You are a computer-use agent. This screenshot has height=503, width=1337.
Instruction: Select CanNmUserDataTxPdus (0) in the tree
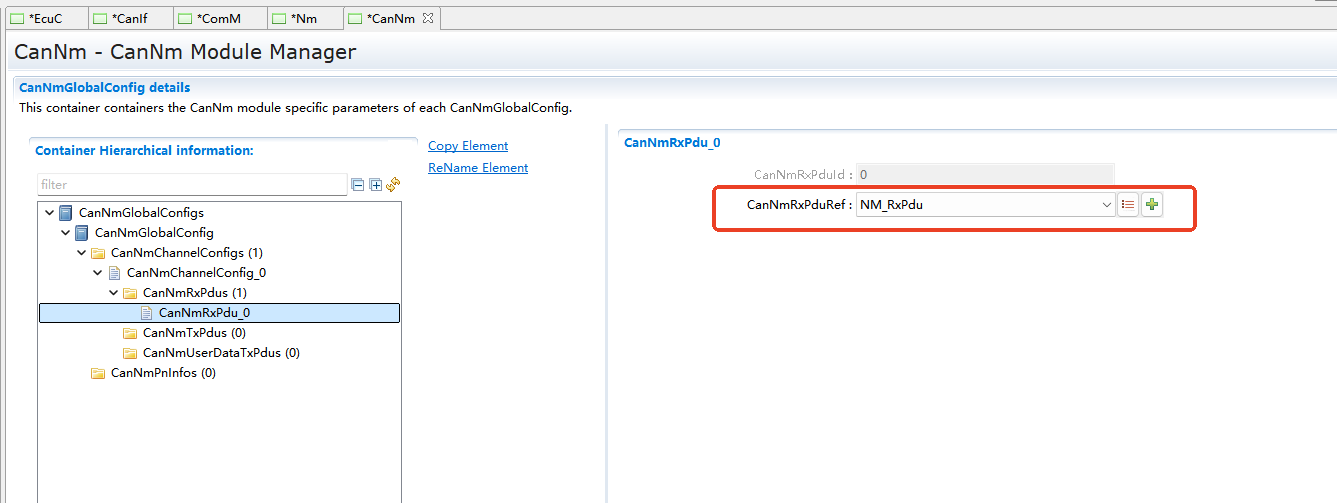point(221,353)
